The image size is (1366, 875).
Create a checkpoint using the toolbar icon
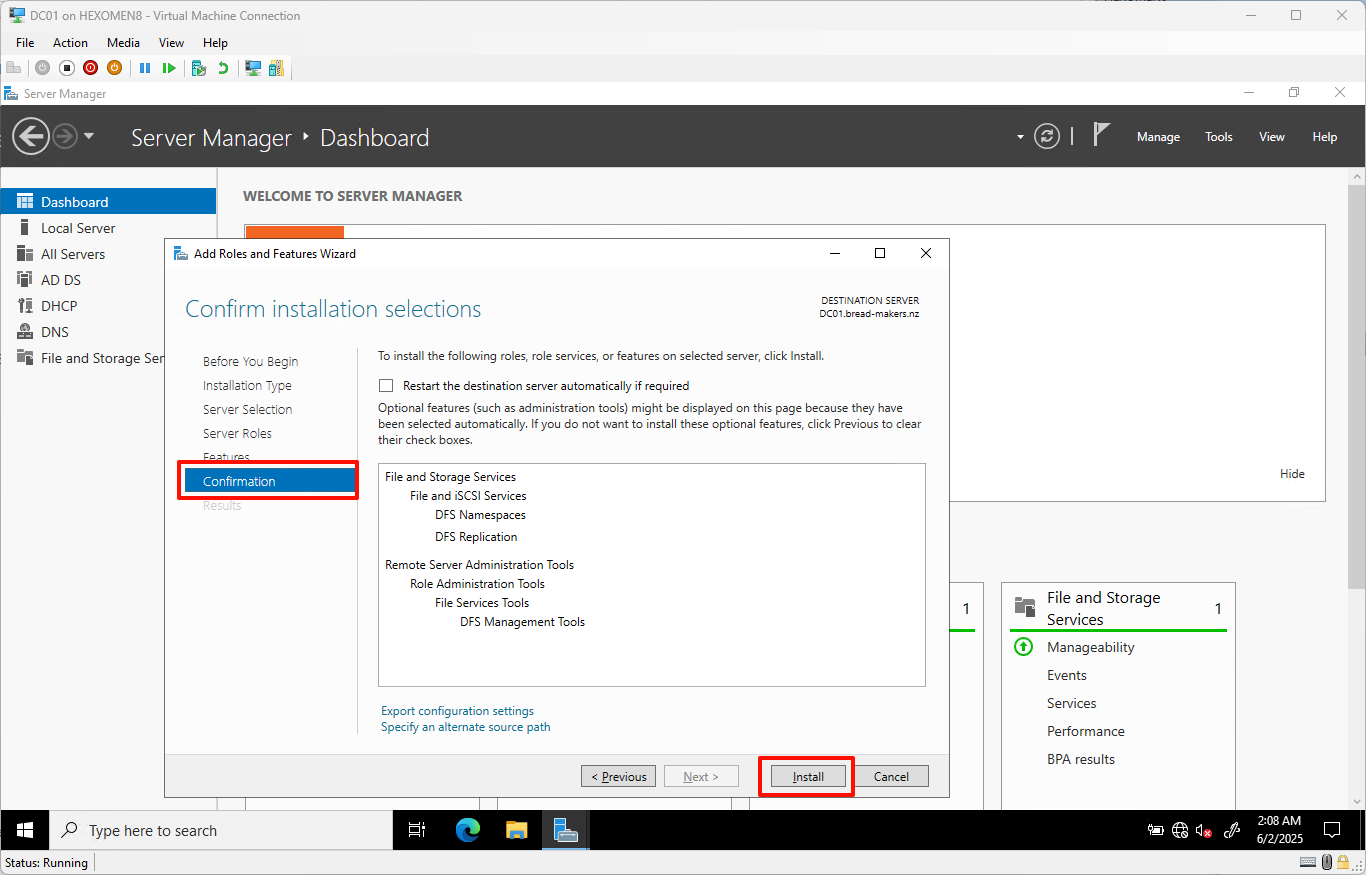pos(199,68)
